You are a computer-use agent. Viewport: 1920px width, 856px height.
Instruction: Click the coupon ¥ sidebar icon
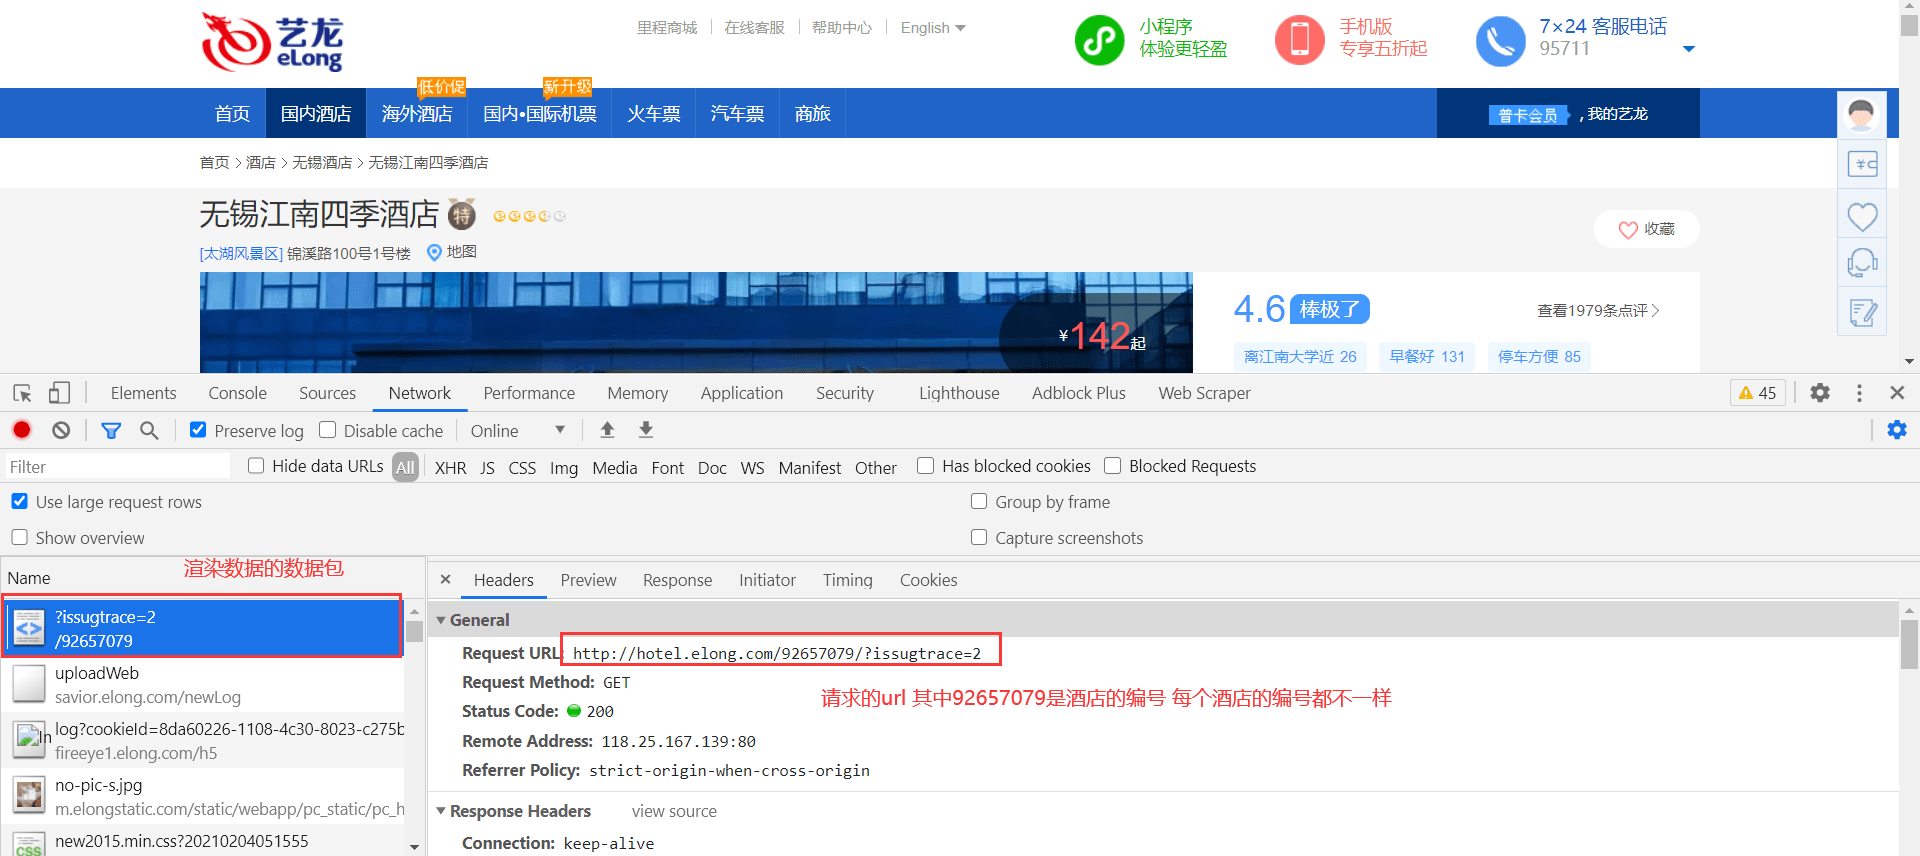[x=1862, y=164]
